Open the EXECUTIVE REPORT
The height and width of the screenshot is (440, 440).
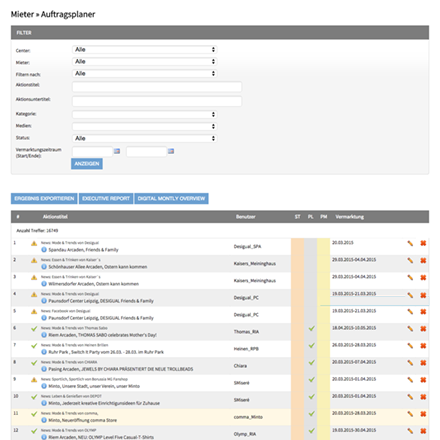point(106,199)
